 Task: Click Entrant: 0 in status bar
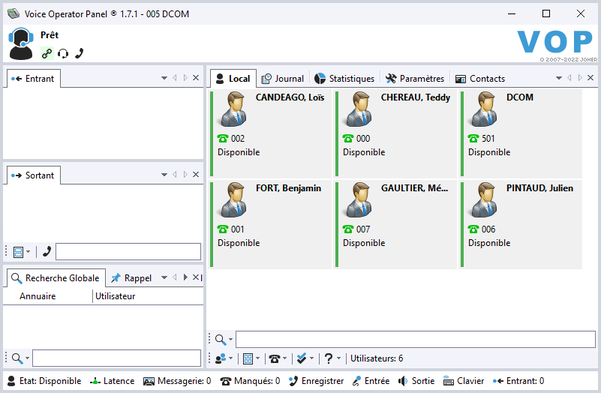pyautogui.click(x=518, y=381)
